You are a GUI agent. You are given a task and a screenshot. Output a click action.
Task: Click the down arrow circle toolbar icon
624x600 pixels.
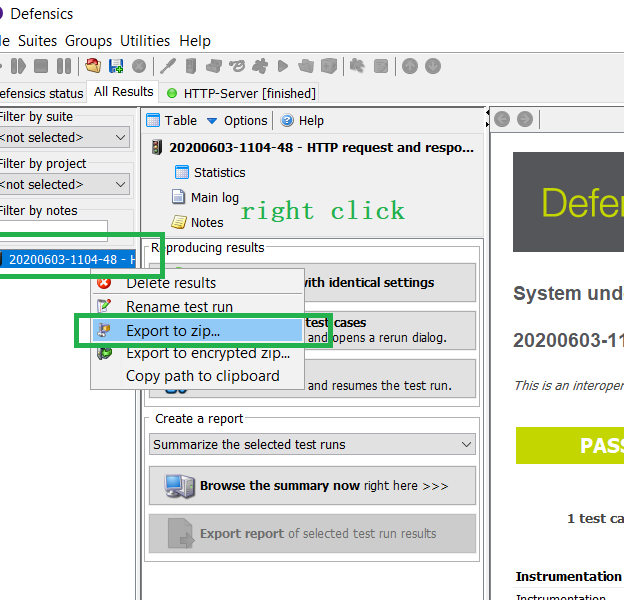coord(433,66)
